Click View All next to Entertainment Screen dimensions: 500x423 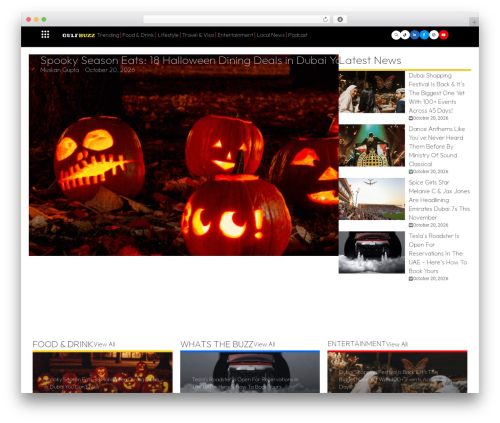(397, 344)
